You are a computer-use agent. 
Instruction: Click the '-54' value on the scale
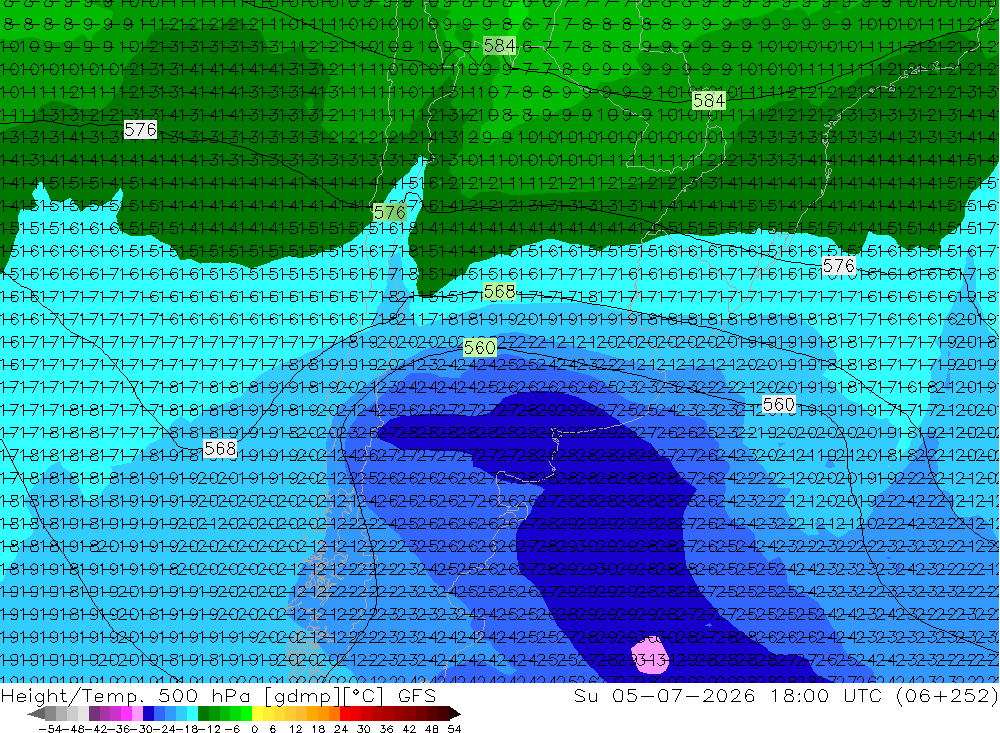pos(50,729)
